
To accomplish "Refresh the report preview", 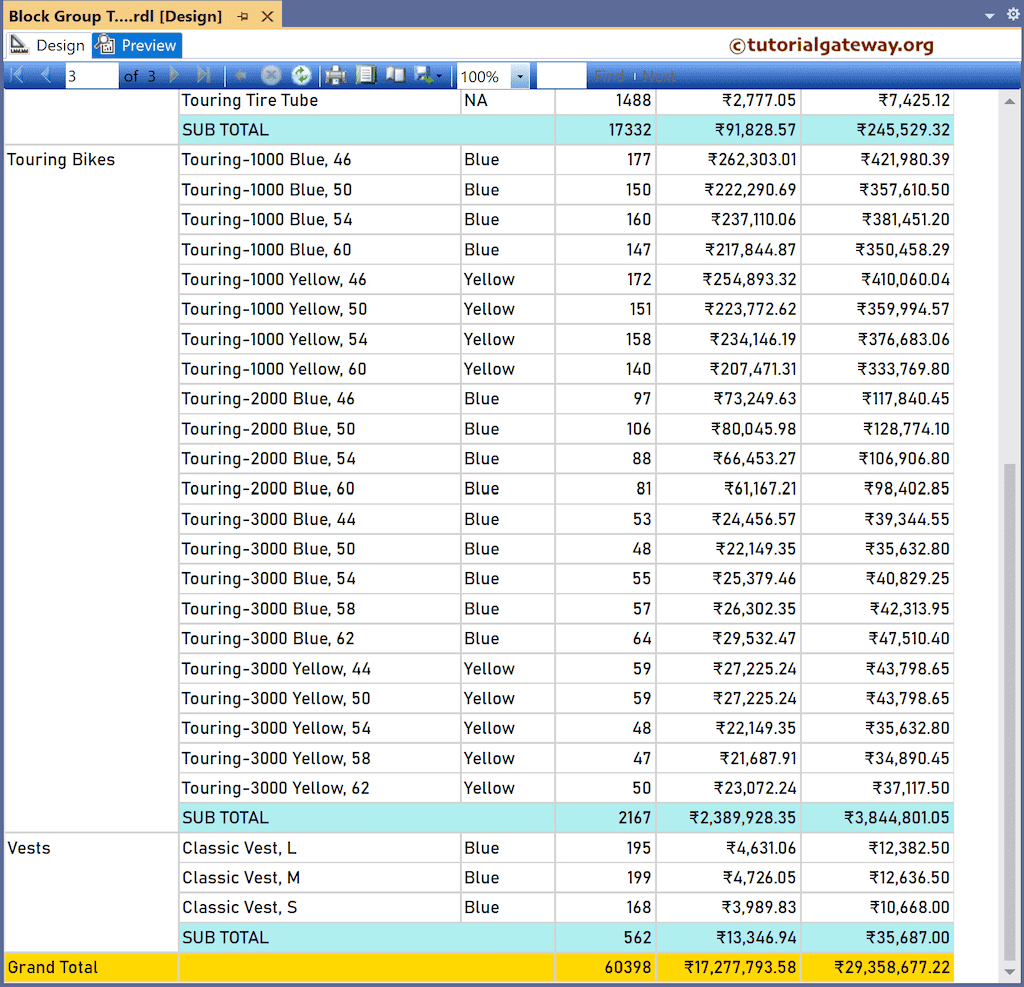I will (302, 75).
